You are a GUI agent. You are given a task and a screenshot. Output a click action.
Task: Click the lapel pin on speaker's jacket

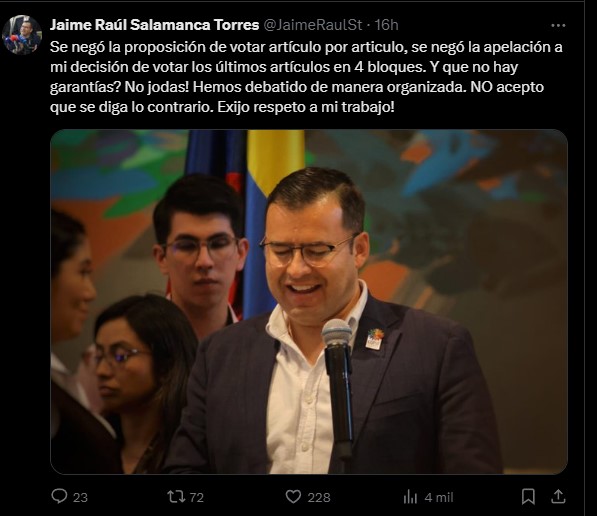tap(375, 339)
